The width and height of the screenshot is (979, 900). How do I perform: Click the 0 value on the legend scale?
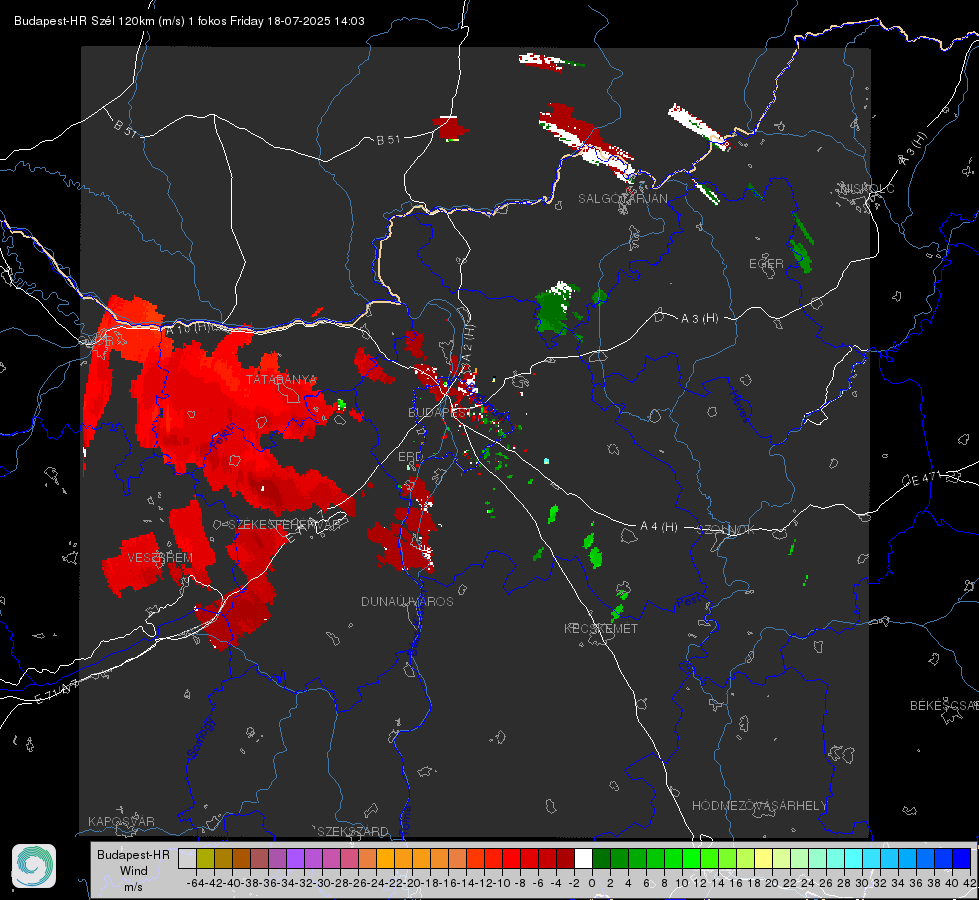(x=592, y=883)
